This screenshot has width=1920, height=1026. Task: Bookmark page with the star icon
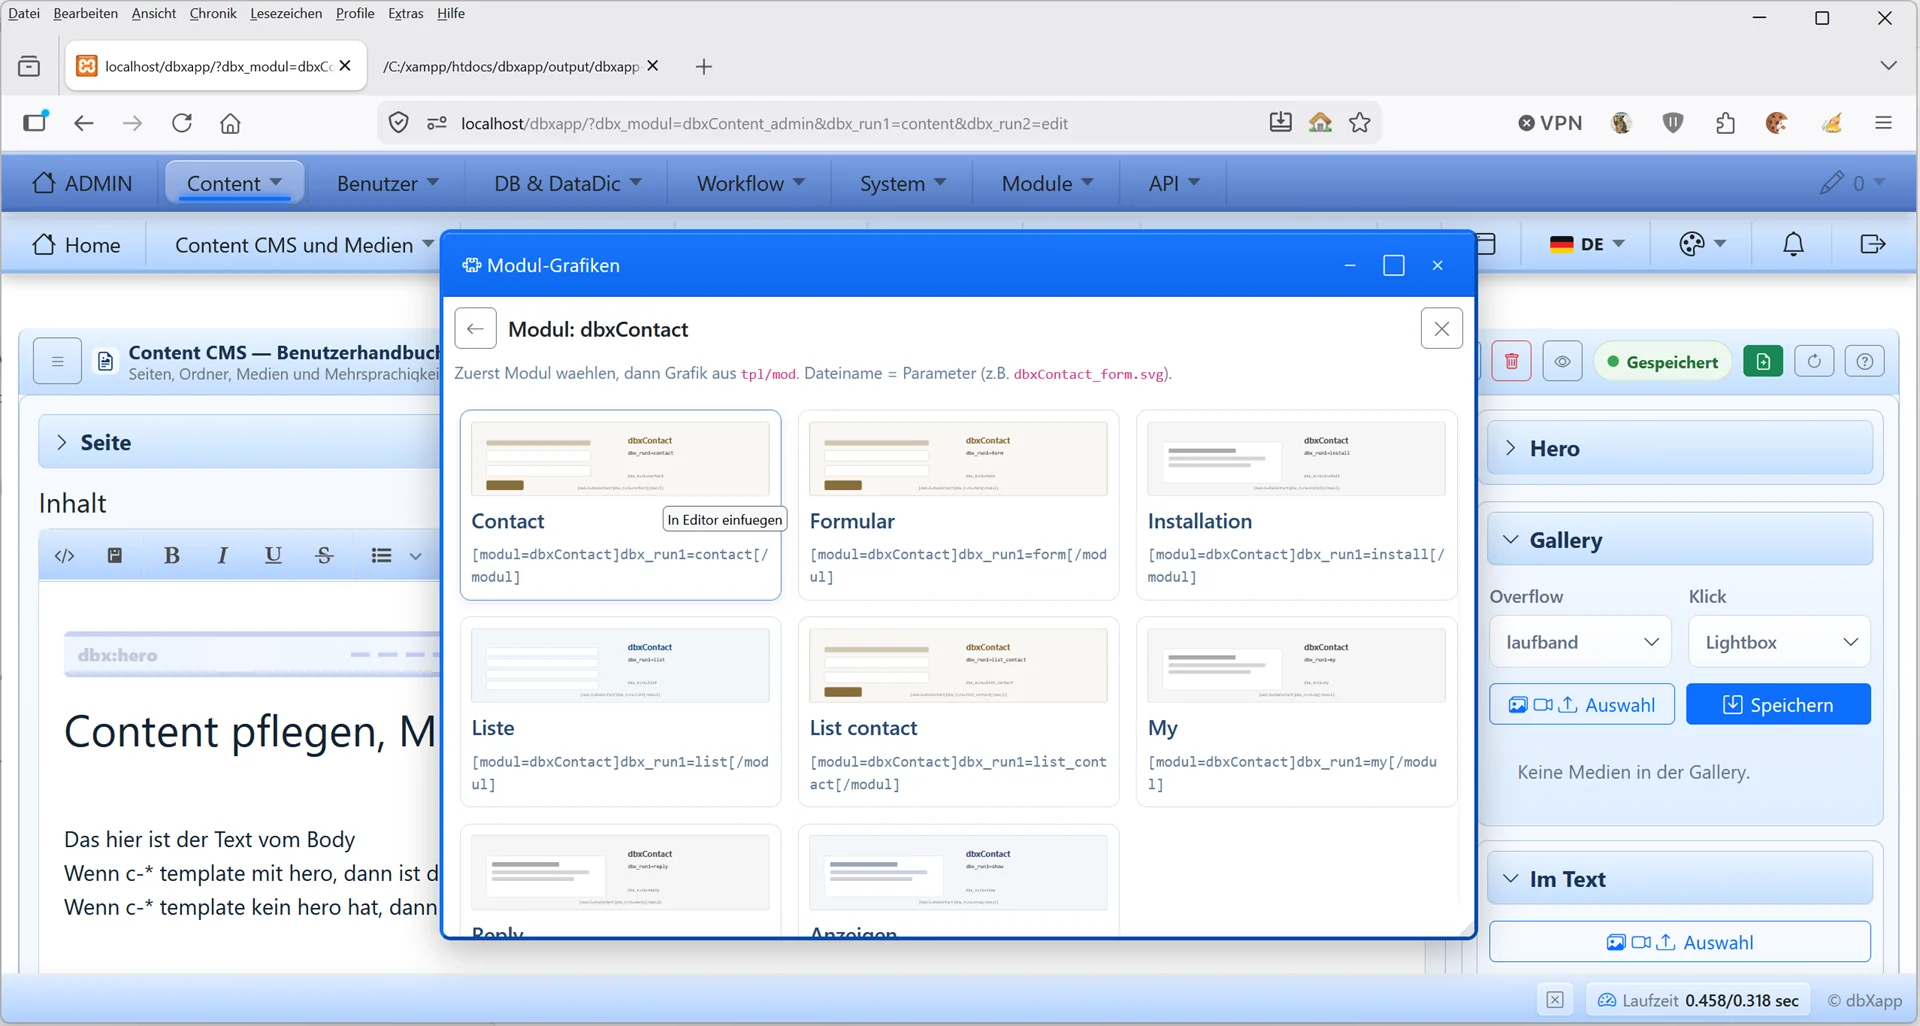pyautogui.click(x=1359, y=123)
